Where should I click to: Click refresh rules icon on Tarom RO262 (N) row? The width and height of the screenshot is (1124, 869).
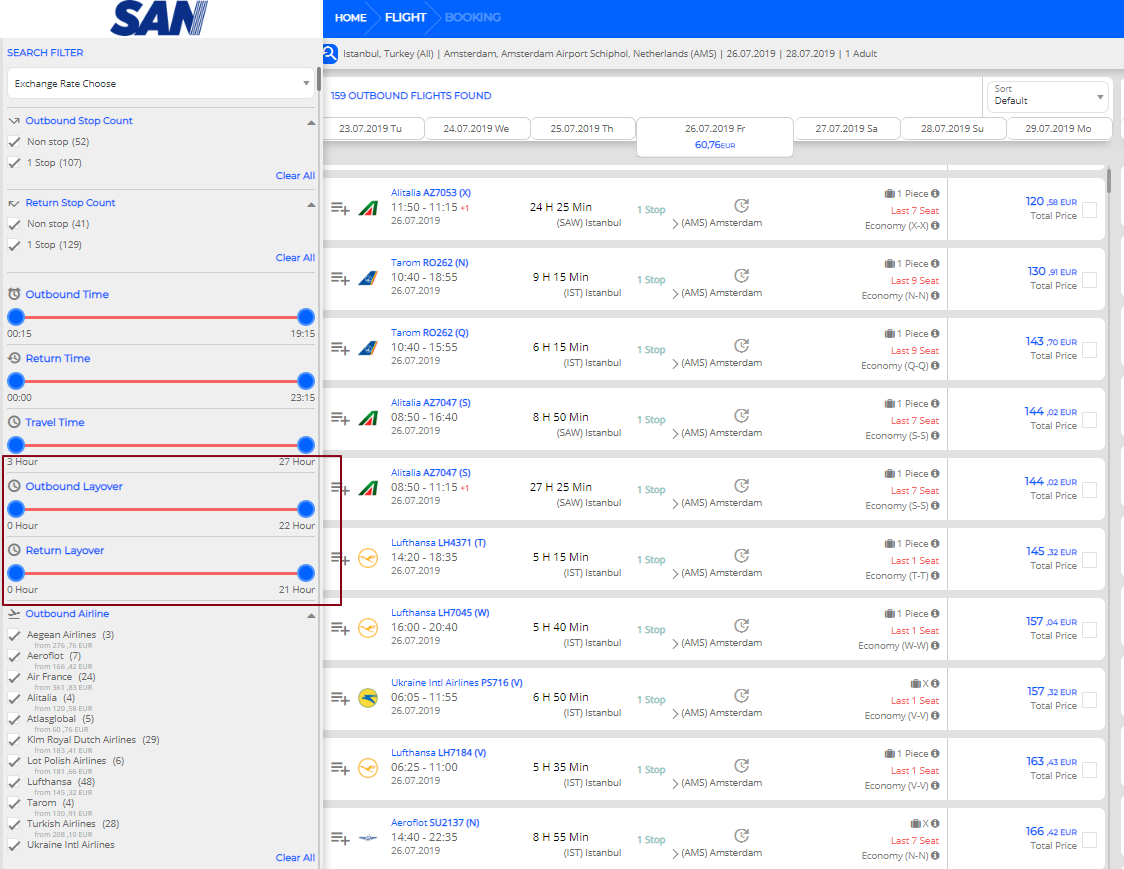(741, 275)
